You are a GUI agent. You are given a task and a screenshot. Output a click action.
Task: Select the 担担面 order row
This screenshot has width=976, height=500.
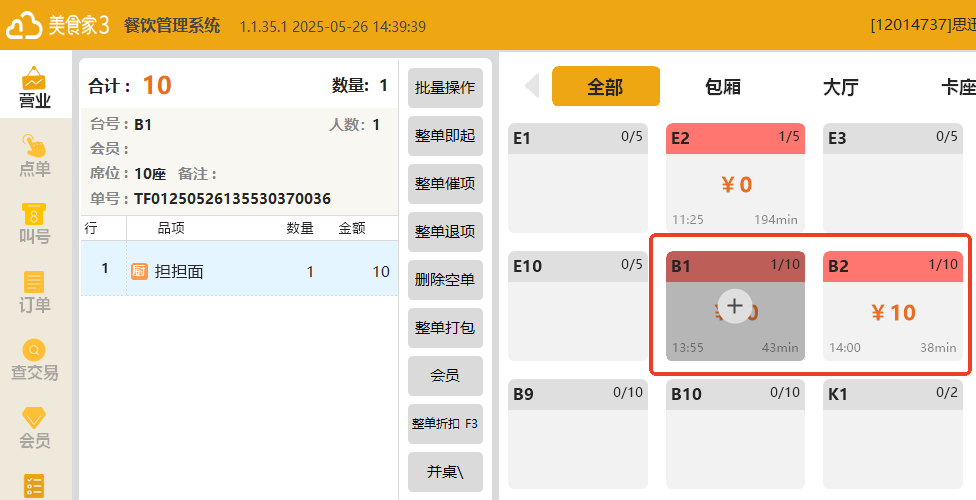pyautogui.click(x=239, y=268)
